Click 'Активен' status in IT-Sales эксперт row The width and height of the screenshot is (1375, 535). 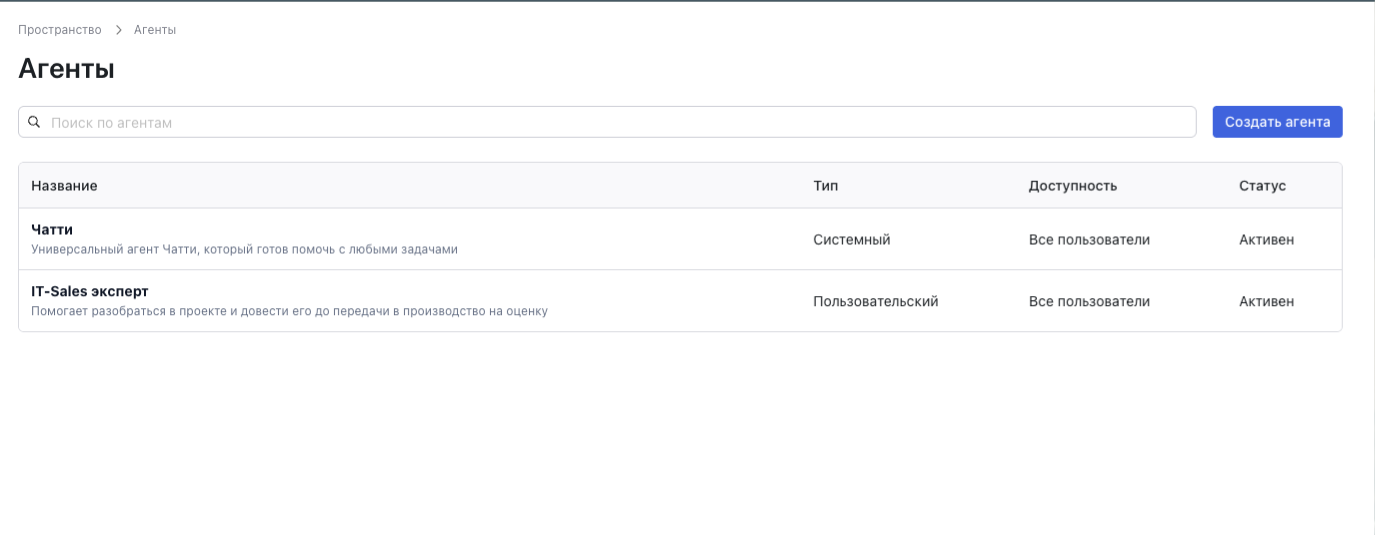pos(1266,301)
